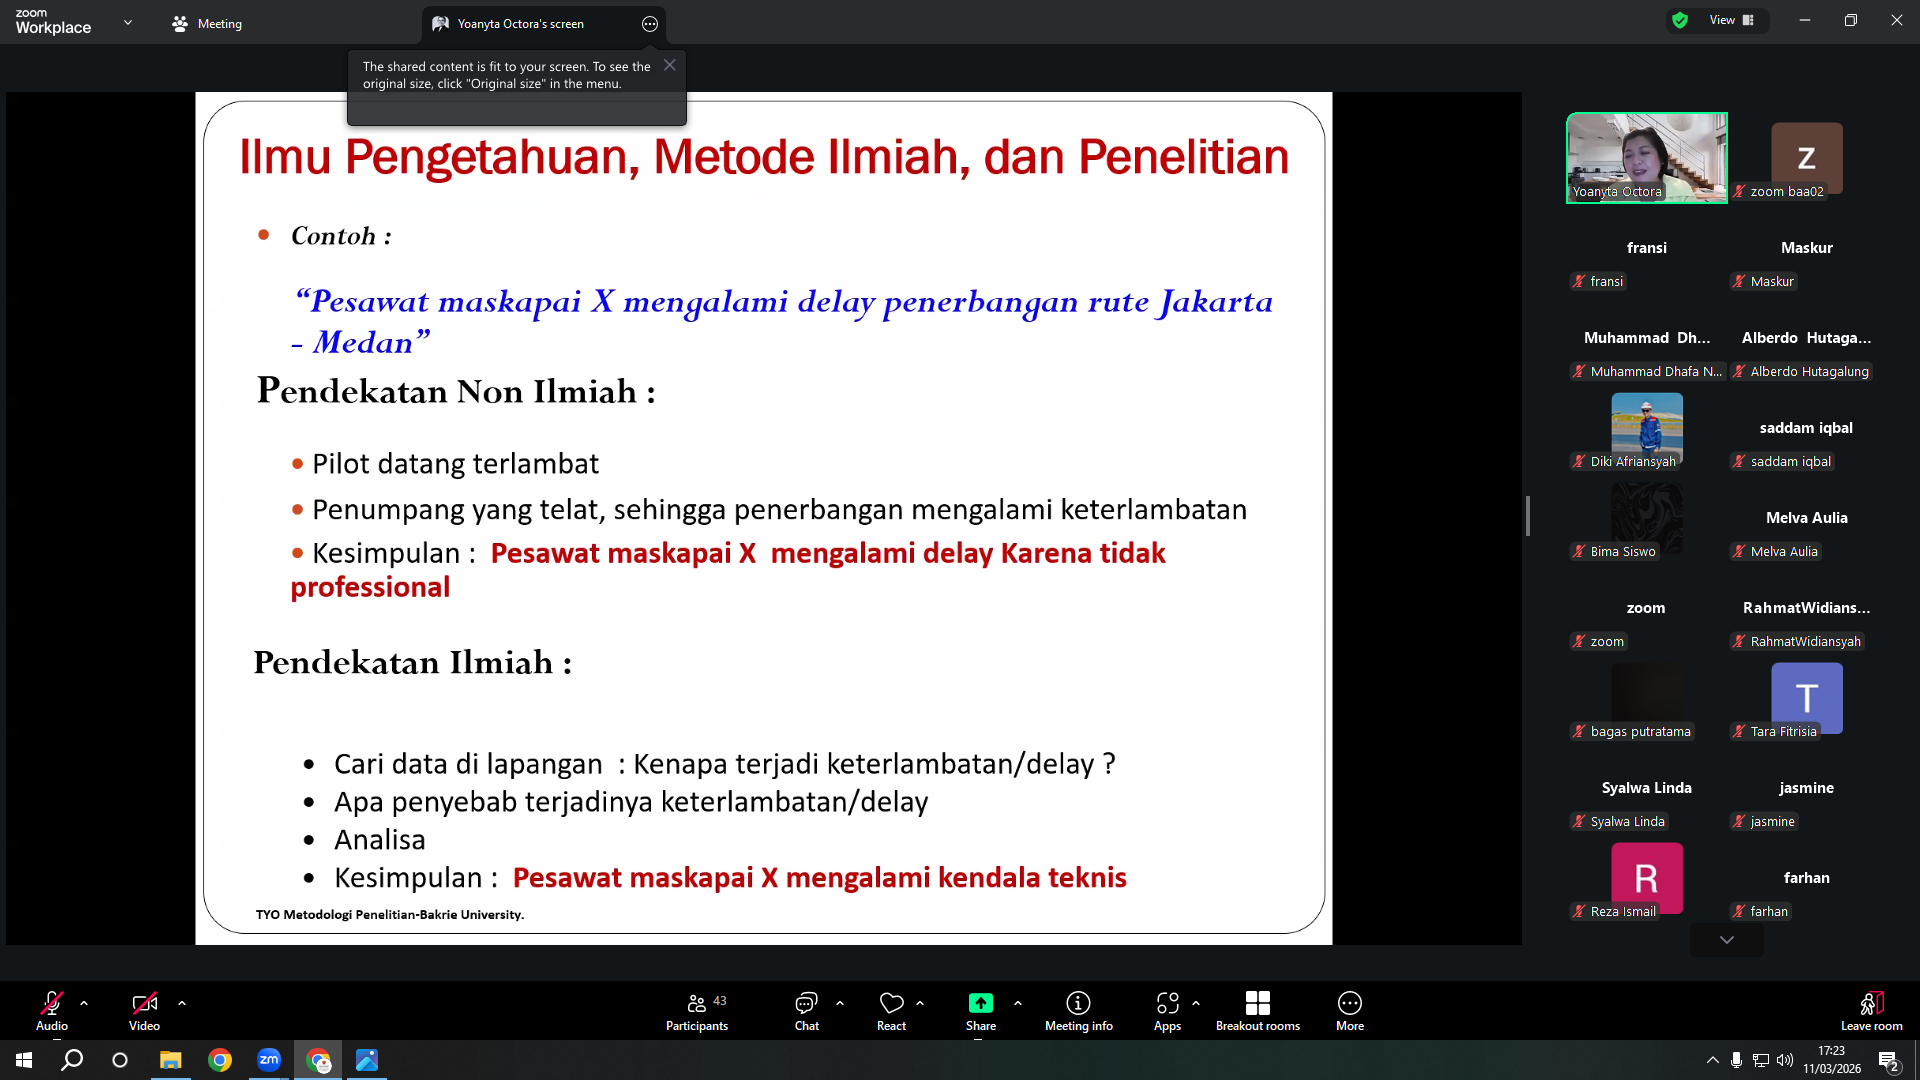Show hidden system tray icons
1920x1080 pixels.
[x=1712, y=1060]
